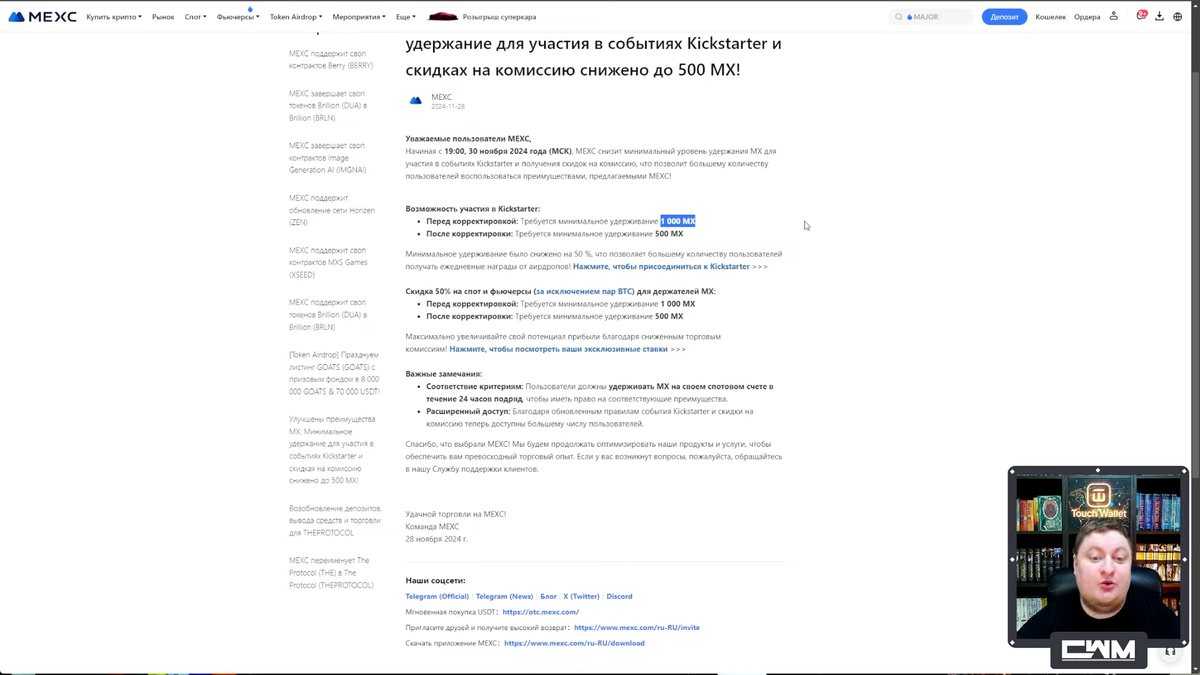Open the mexc.com/ru-RU/download link
1200x675 pixels.
[x=574, y=644]
